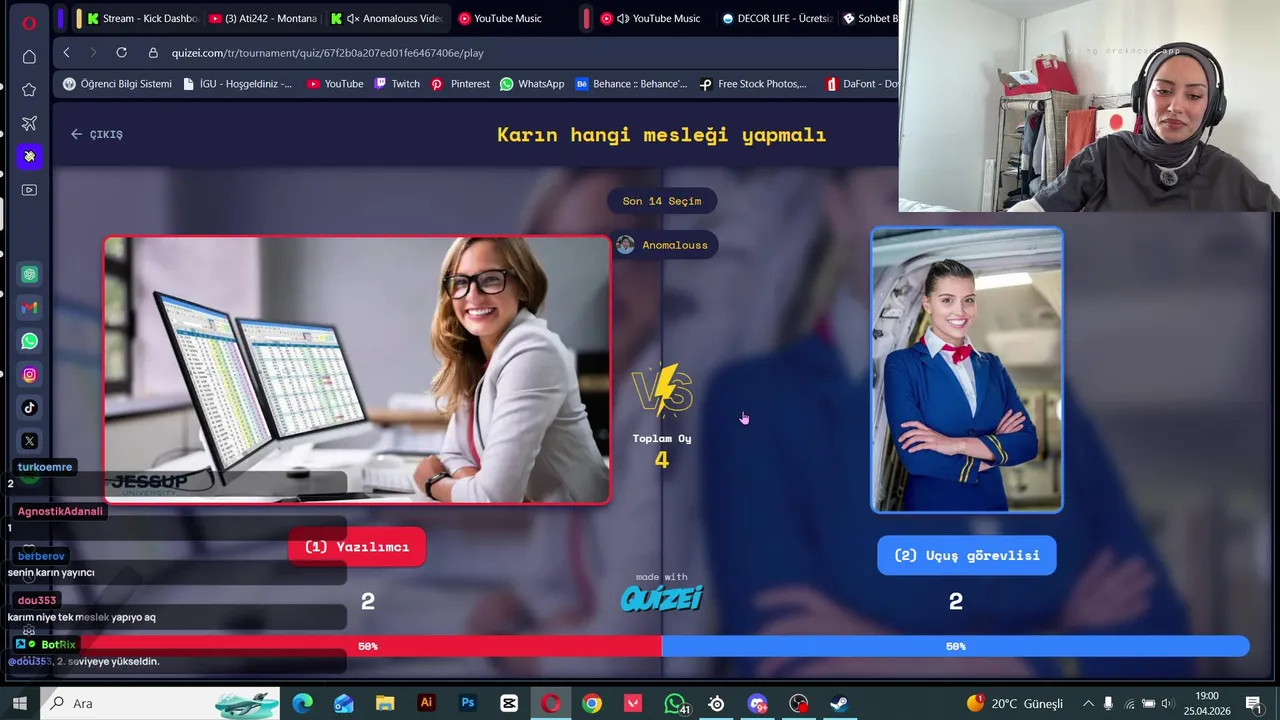Click the blue 50% vote bar
1280x720 pixels.
956,646
